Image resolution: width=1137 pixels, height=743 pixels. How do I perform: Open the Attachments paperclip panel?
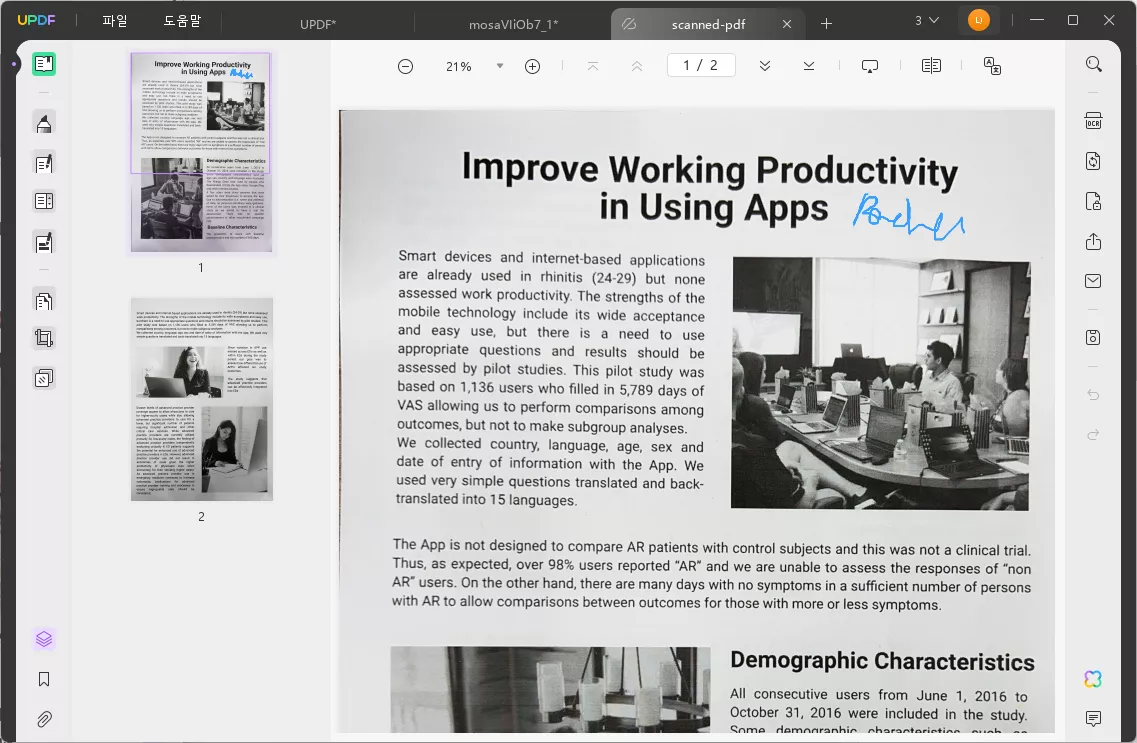[44, 719]
